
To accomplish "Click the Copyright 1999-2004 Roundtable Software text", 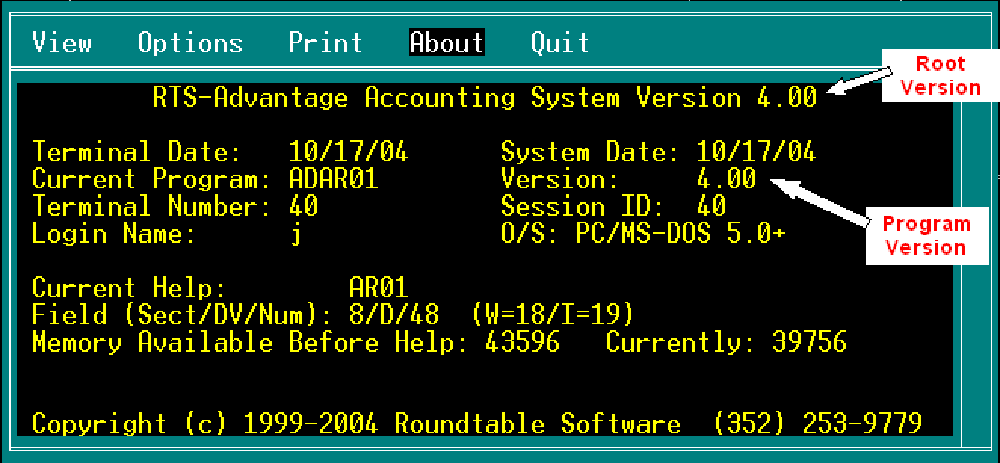I will click(356, 423).
